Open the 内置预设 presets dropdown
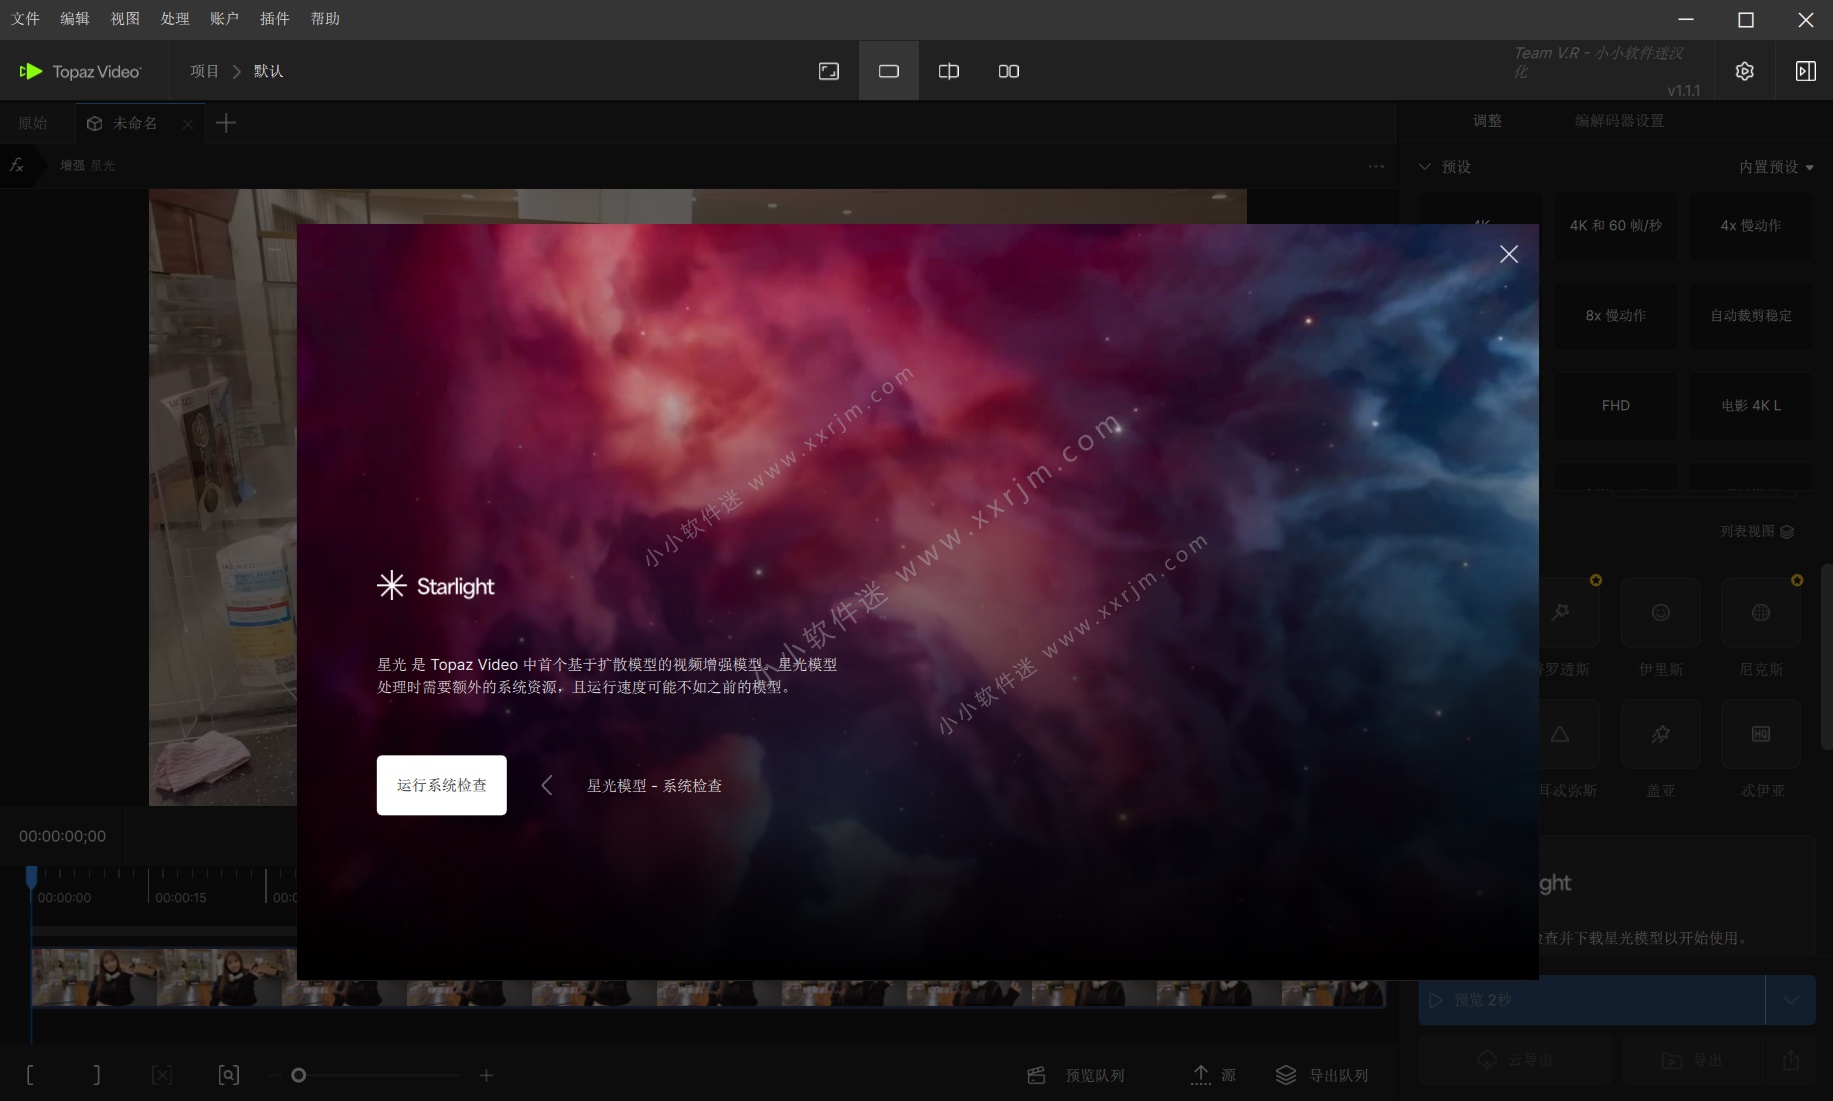The height and width of the screenshot is (1101, 1833). pyautogui.click(x=1775, y=167)
